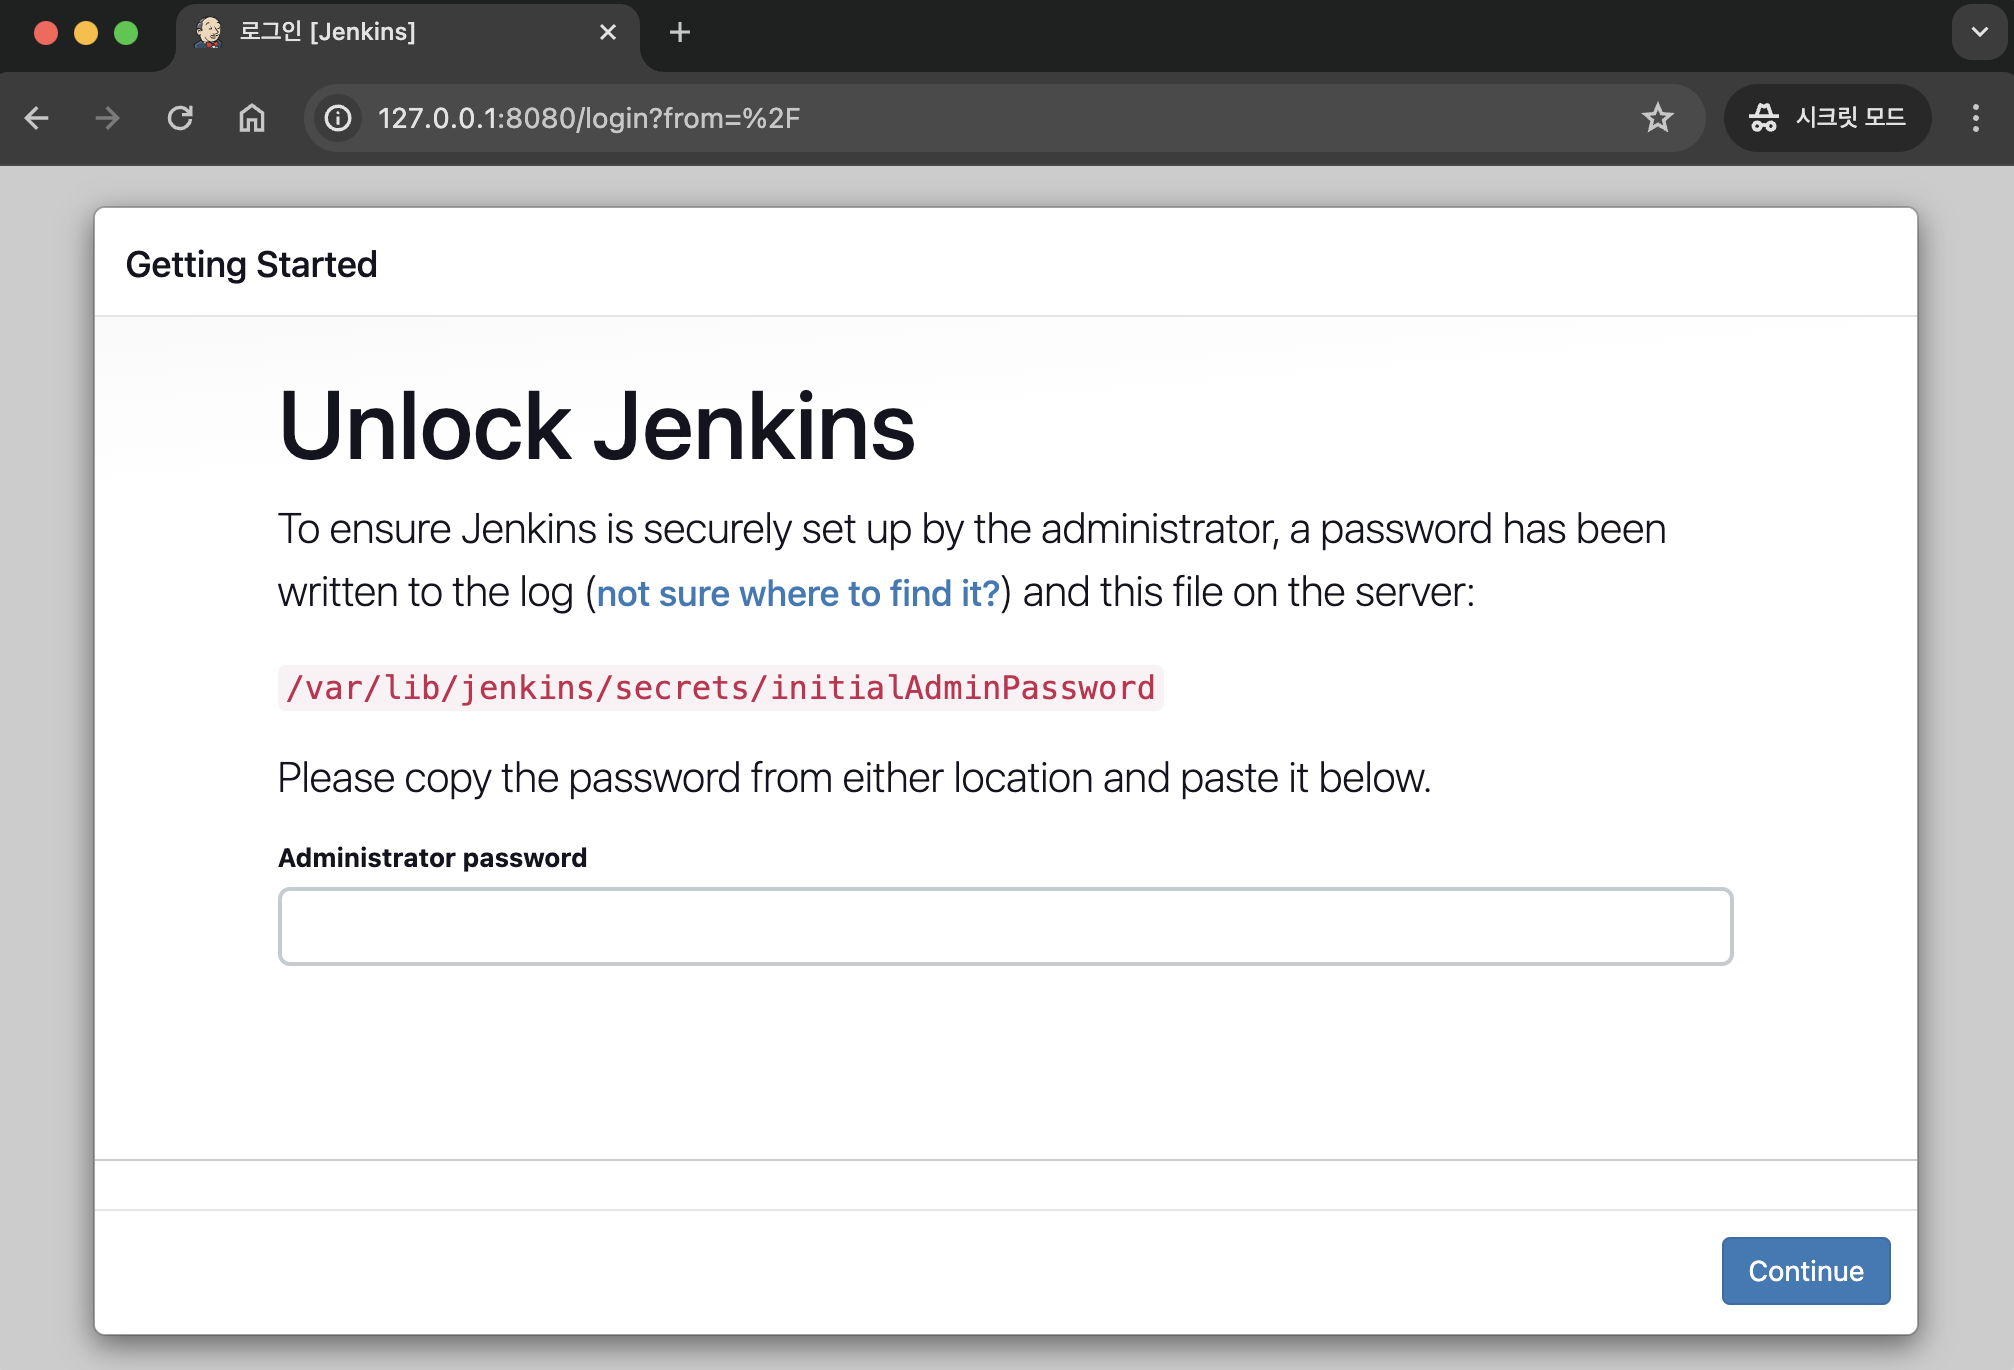Open 'not sure where to find it?' link
The image size is (2014, 1370).
click(x=798, y=593)
